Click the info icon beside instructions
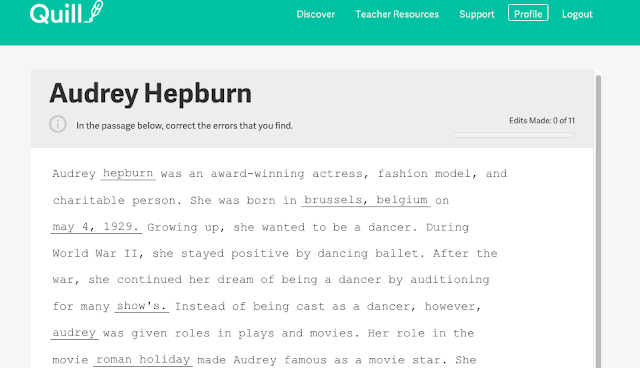This screenshot has height=368, width=640. pos(58,124)
